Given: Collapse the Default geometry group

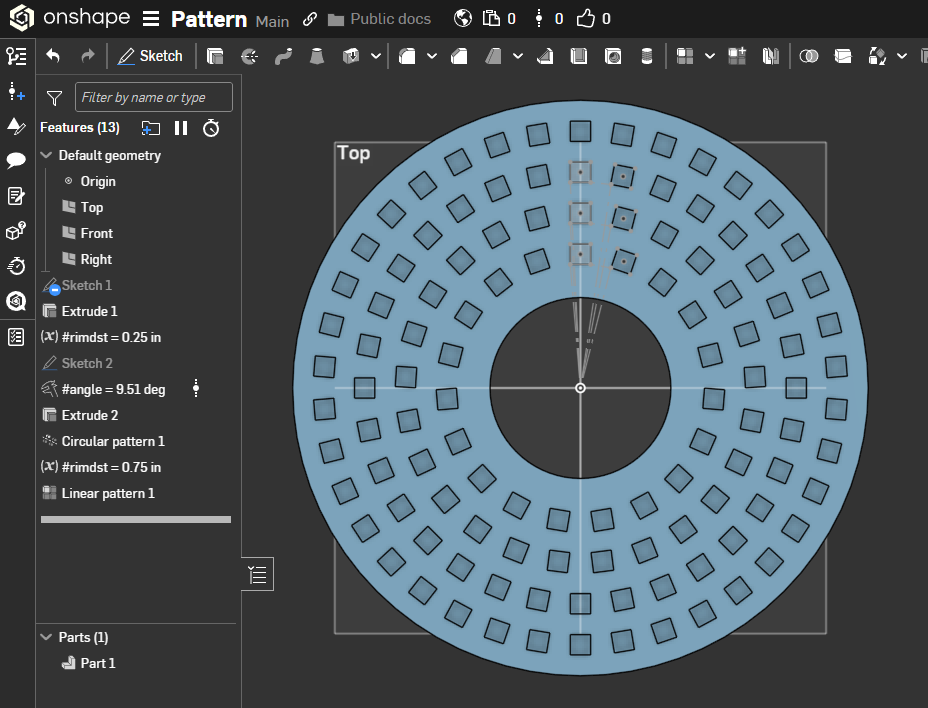Looking at the screenshot, I should coord(46,156).
